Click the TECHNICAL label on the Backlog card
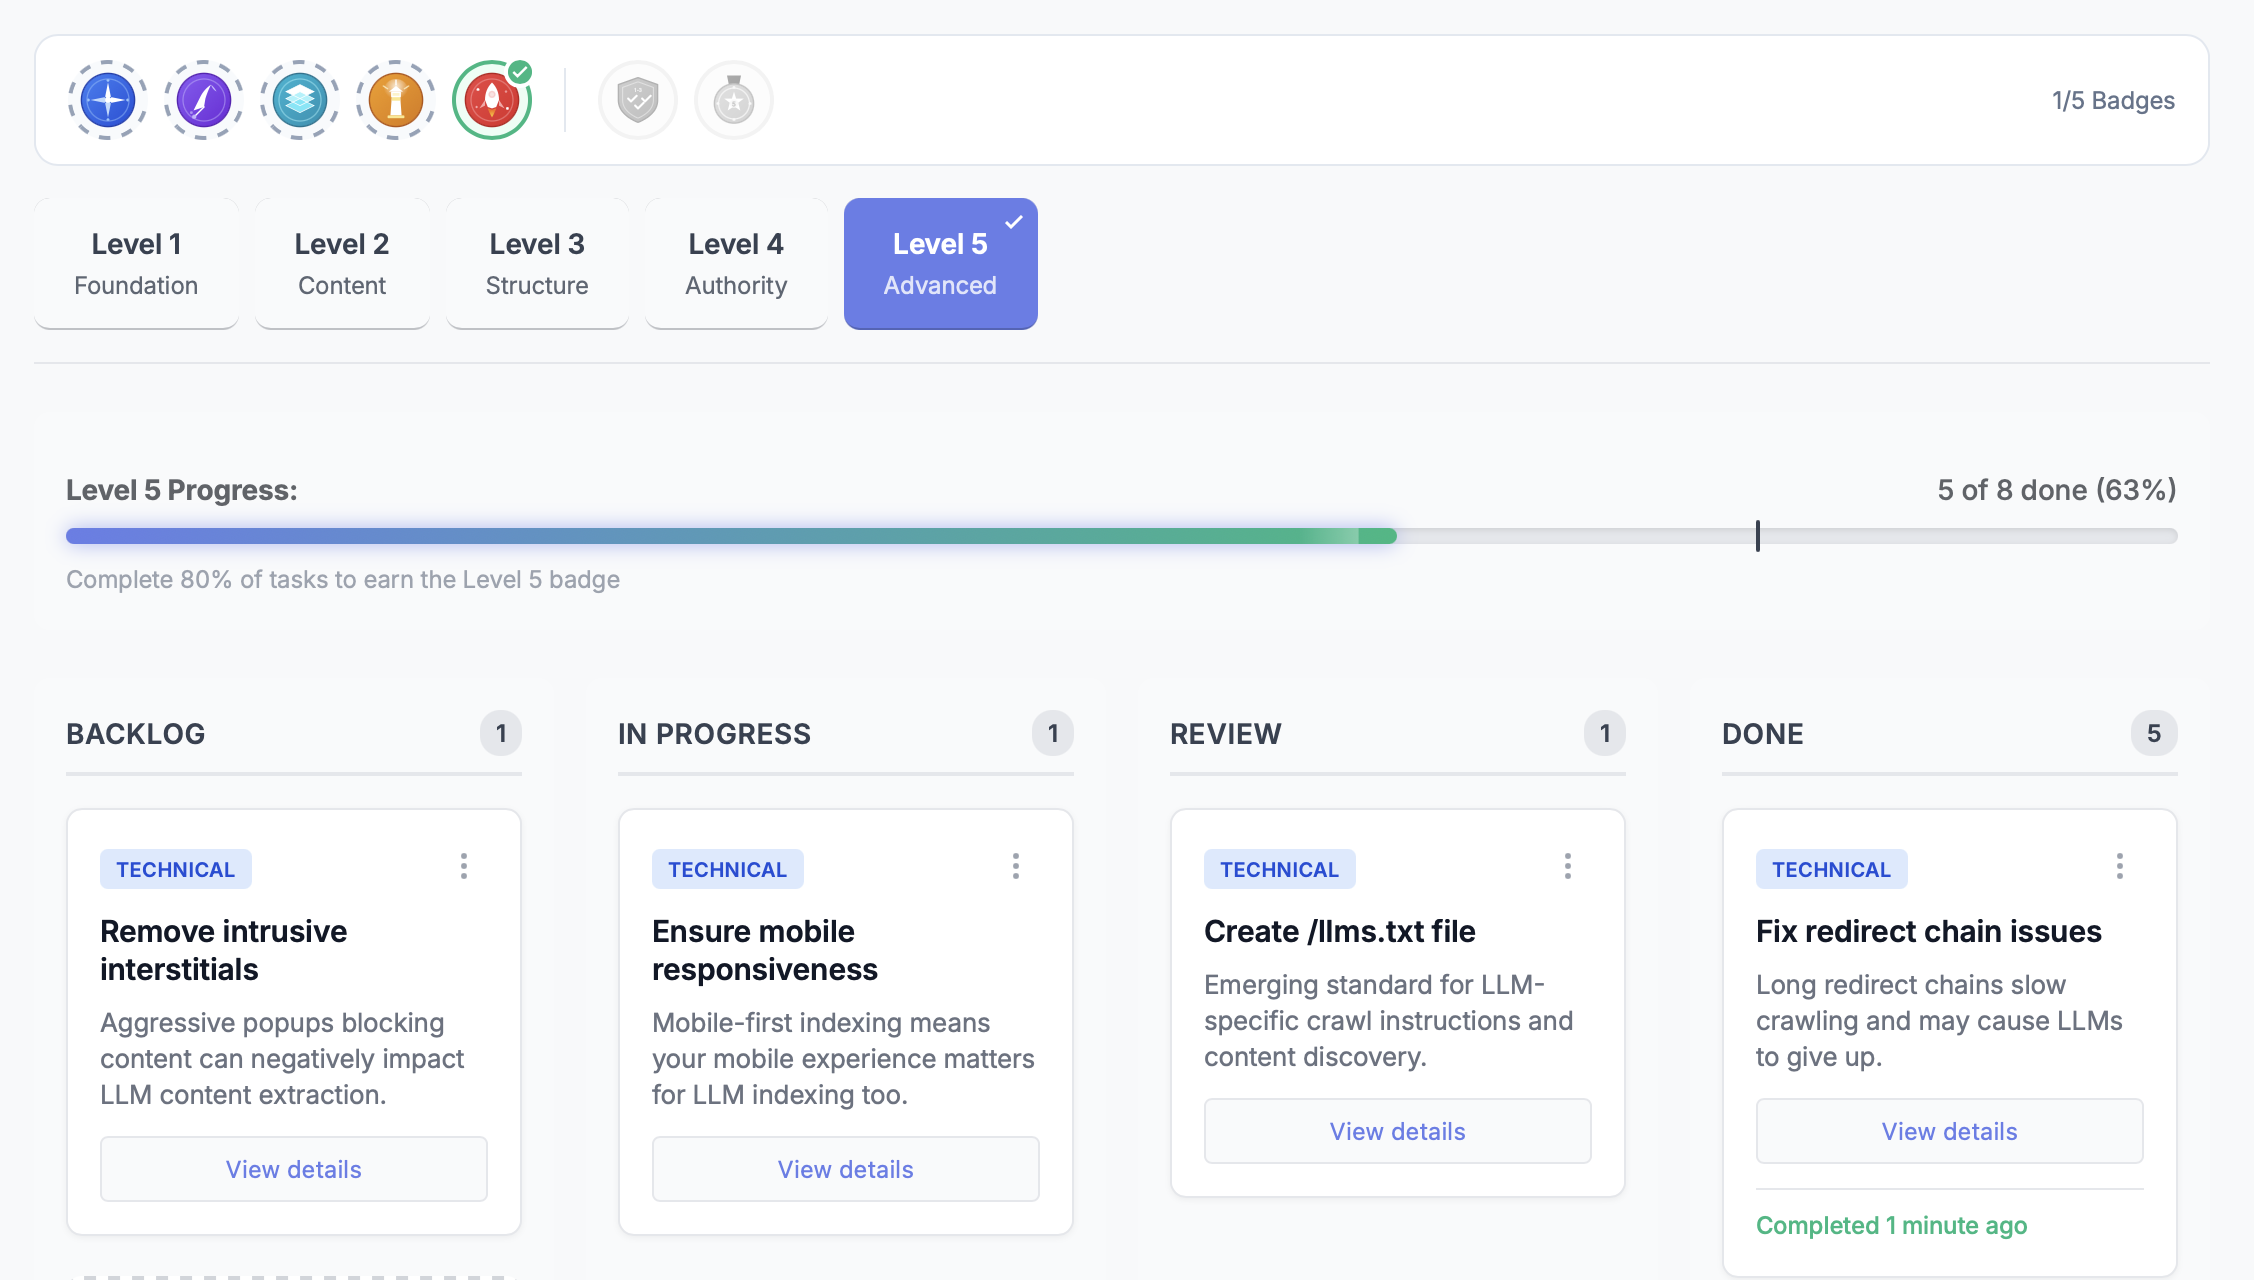Screen dimensions: 2254x1280 coord(175,869)
